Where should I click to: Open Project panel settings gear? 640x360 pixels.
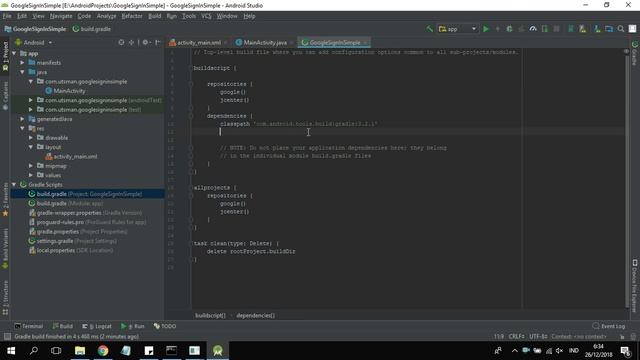(x=145, y=42)
